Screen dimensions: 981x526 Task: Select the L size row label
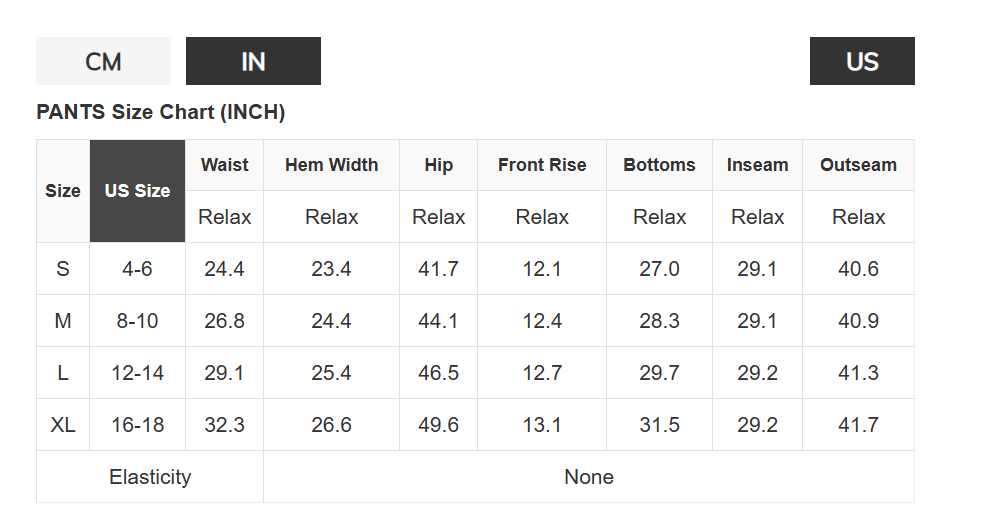tap(63, 373)
